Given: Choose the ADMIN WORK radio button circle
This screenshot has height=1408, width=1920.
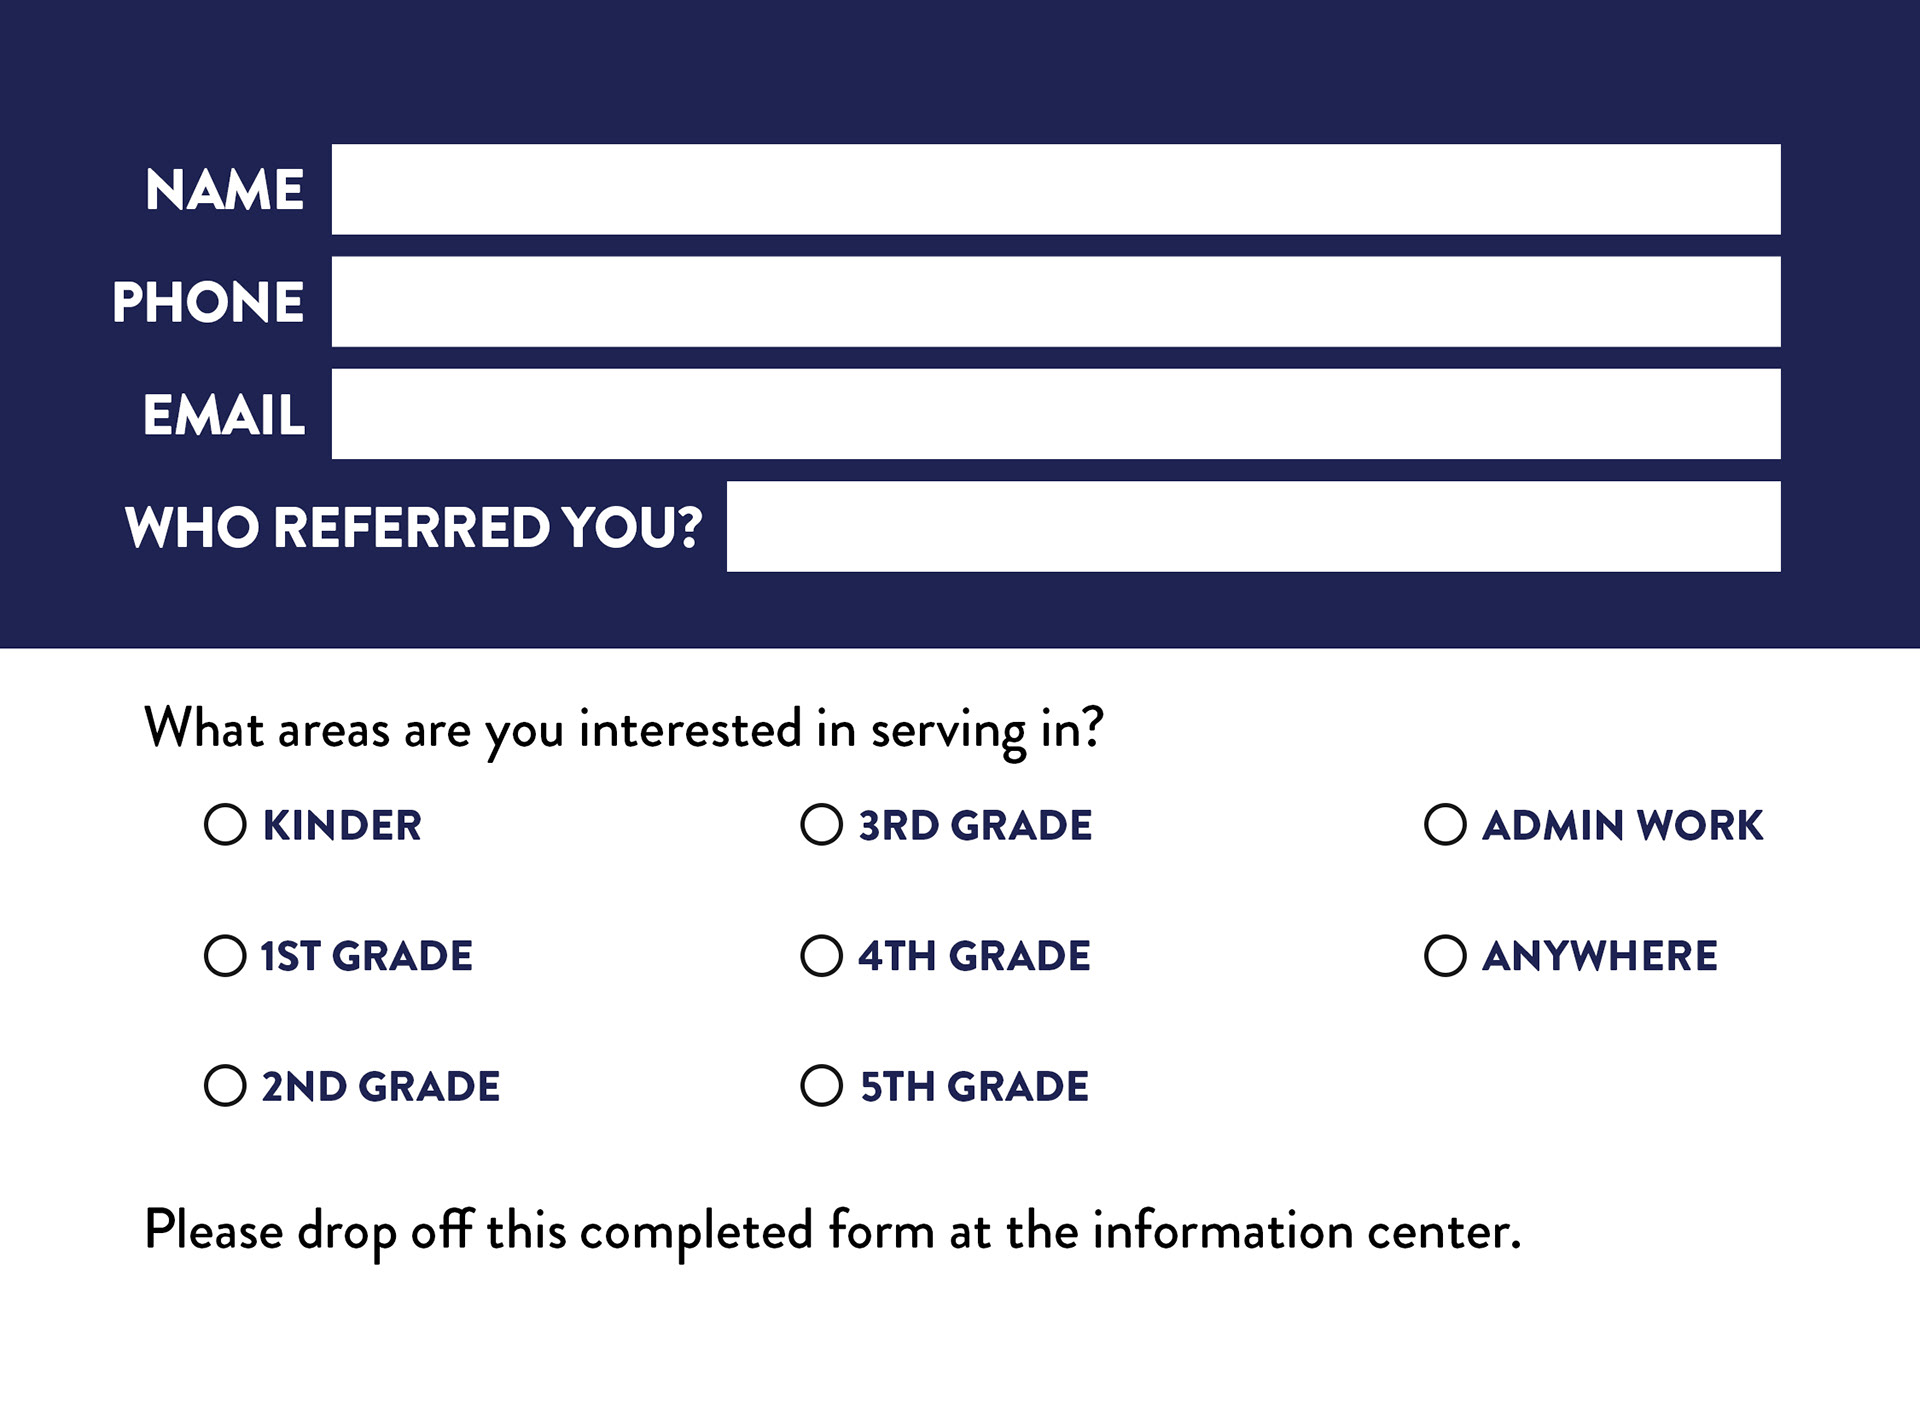Looking at the screenshot, I should point(1445,825).
